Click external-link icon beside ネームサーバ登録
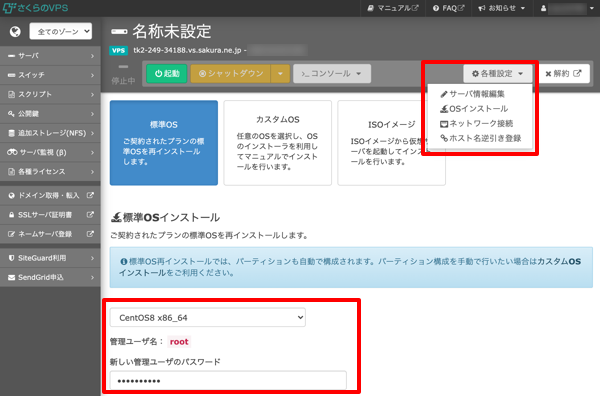Image resolution: width=600 pixels, height=396 pixels. tap(90, 234)
